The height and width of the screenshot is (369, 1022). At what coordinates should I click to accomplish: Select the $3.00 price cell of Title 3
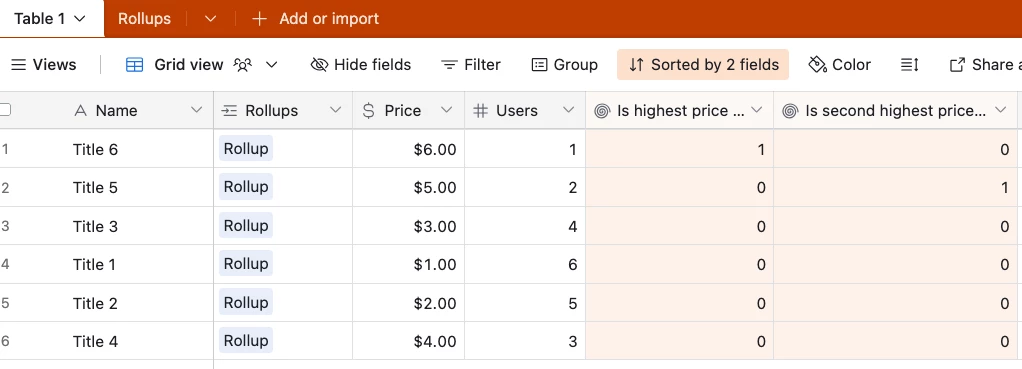[x=409, y=226]
